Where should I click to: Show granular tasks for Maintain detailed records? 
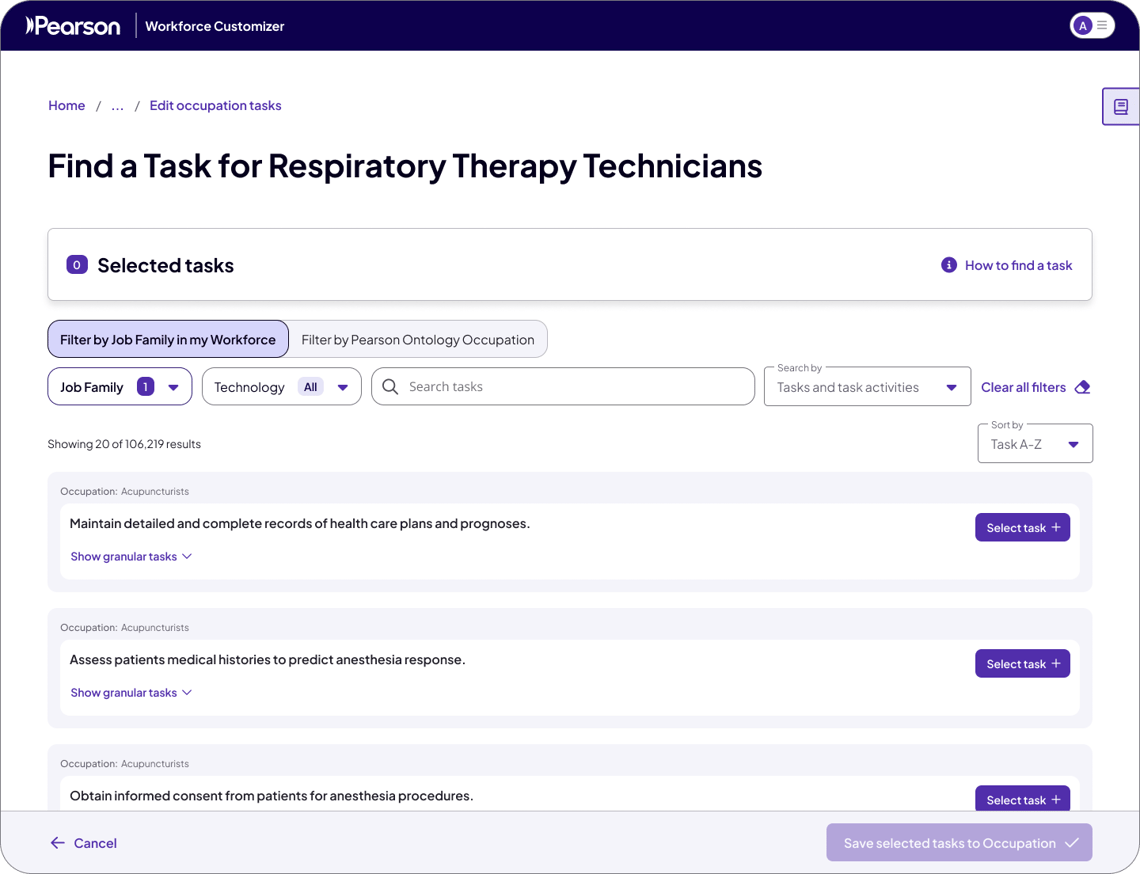[131, 556]
